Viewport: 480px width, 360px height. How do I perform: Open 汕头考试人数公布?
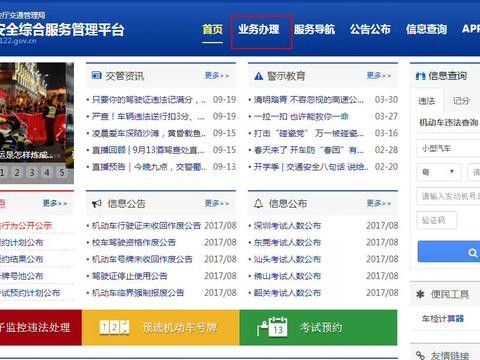[287, 259]
